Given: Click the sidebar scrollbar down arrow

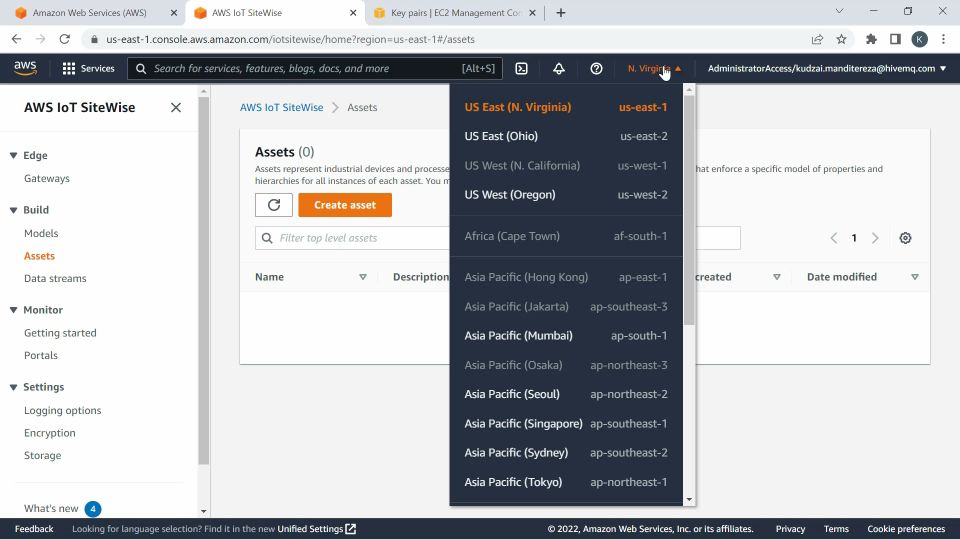Looking at the screenshot, I should coord(204,511).
